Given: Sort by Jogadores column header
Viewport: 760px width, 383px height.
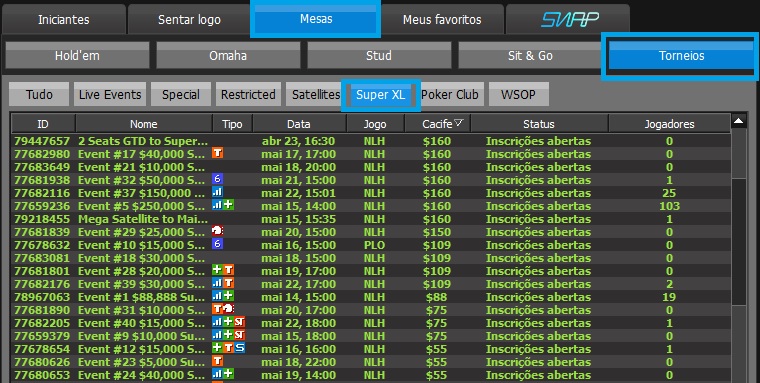Looking at the screenshot, I should (x=669, y=124).
